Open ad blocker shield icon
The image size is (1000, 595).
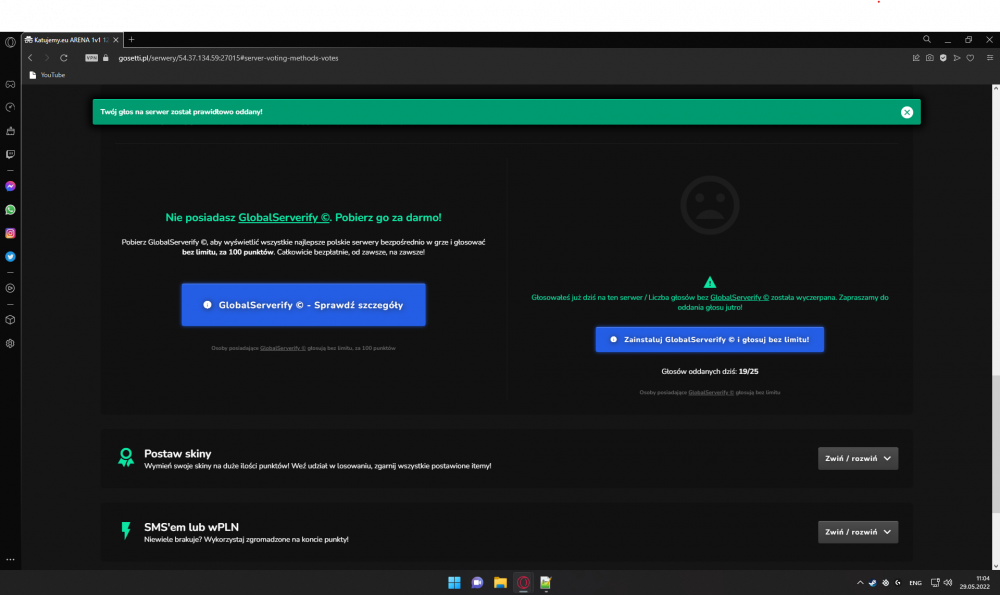tap(943, 57)
